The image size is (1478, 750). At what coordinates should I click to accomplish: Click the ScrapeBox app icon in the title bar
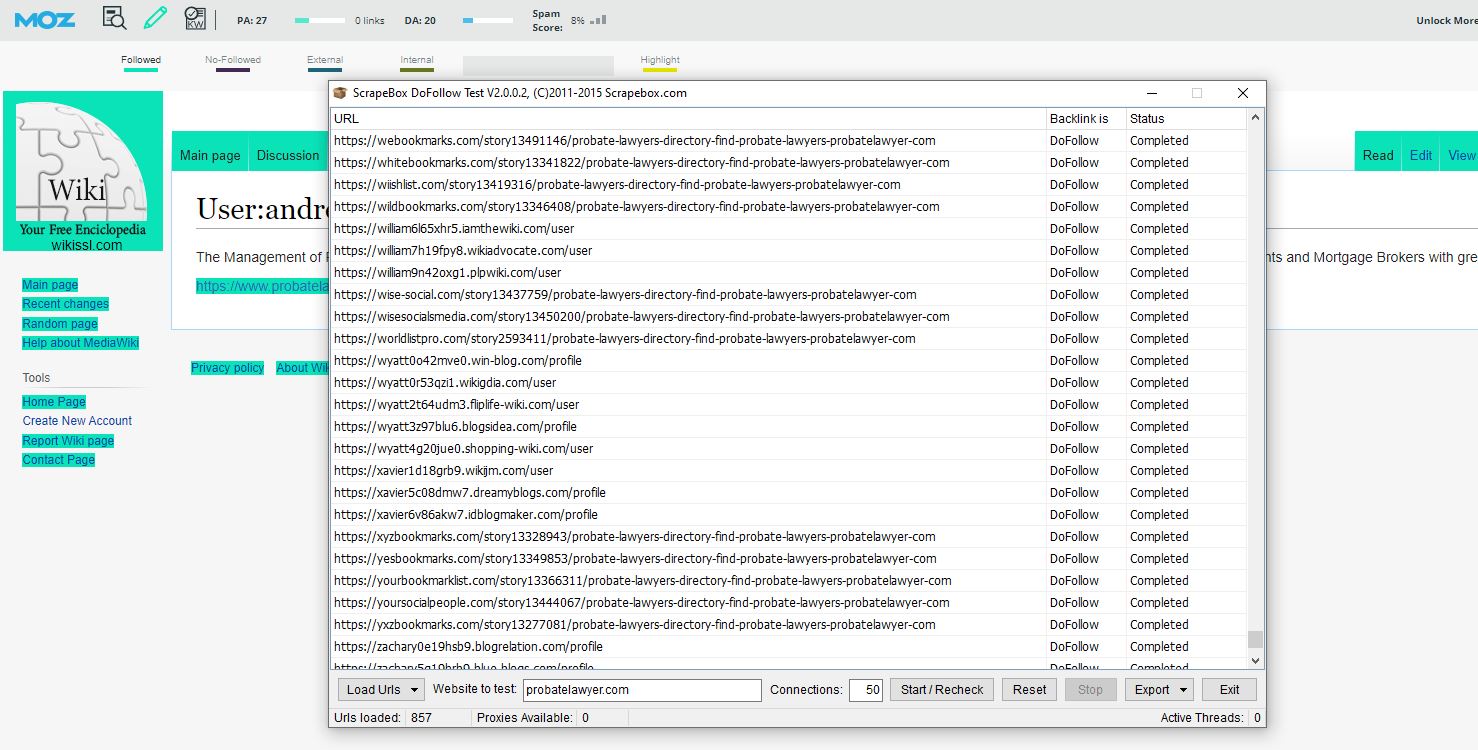coord(340,93)
